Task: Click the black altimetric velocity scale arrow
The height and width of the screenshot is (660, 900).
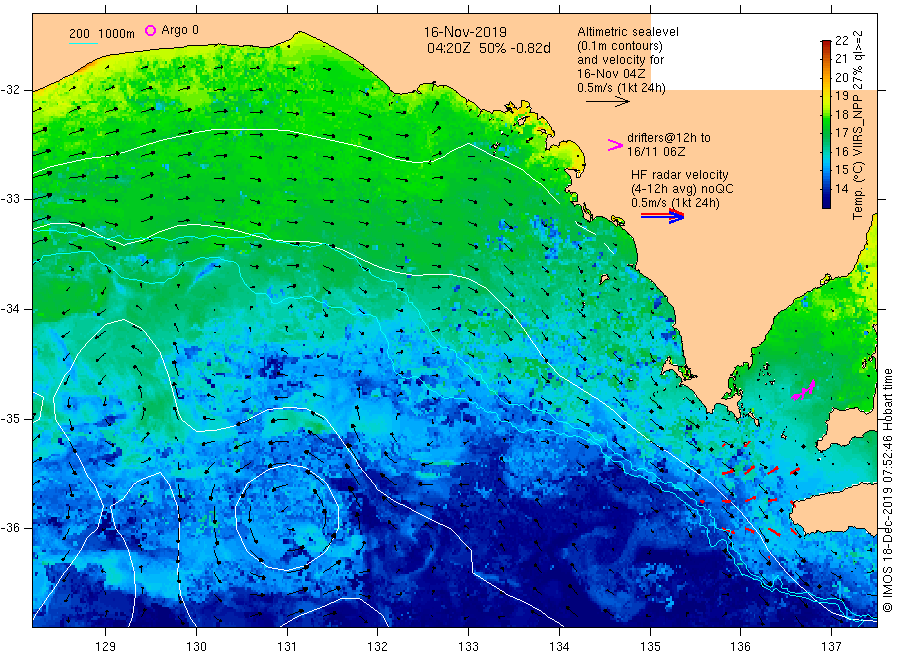Action: [607, 102]
